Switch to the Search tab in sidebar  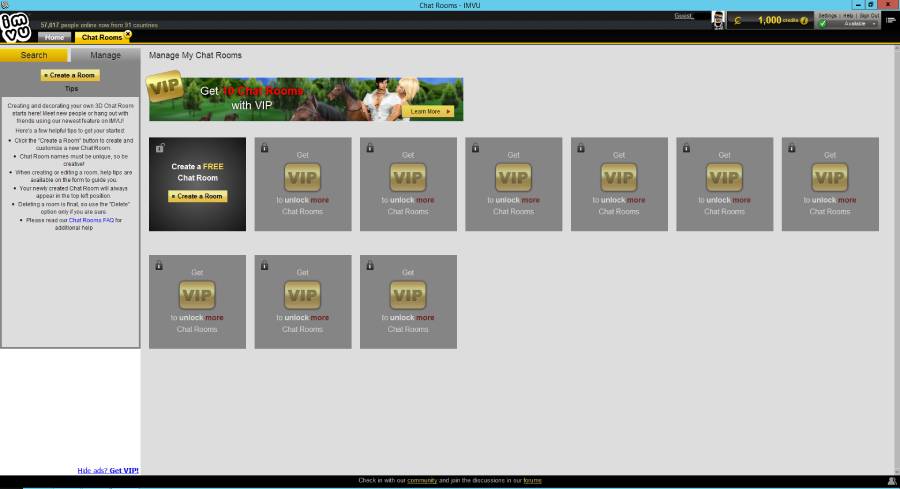click(34, 55)
